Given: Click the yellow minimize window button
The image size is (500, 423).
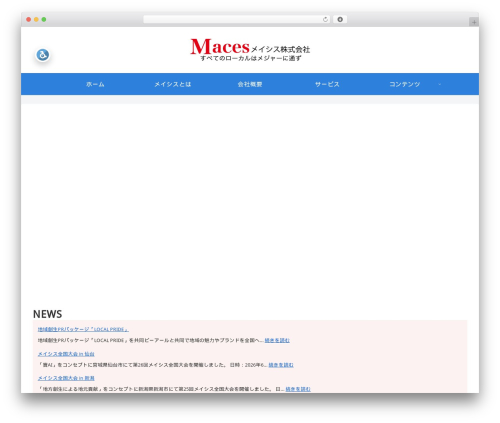Looking at the screenshot, I should pos(36,20).
